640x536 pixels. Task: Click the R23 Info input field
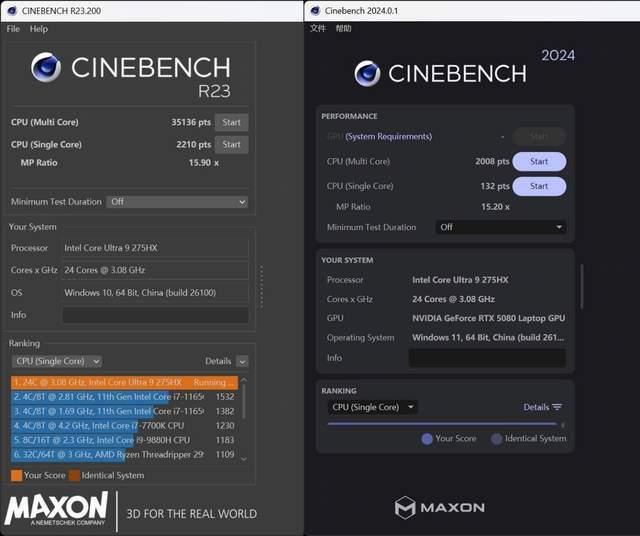(x=155, y=315)
